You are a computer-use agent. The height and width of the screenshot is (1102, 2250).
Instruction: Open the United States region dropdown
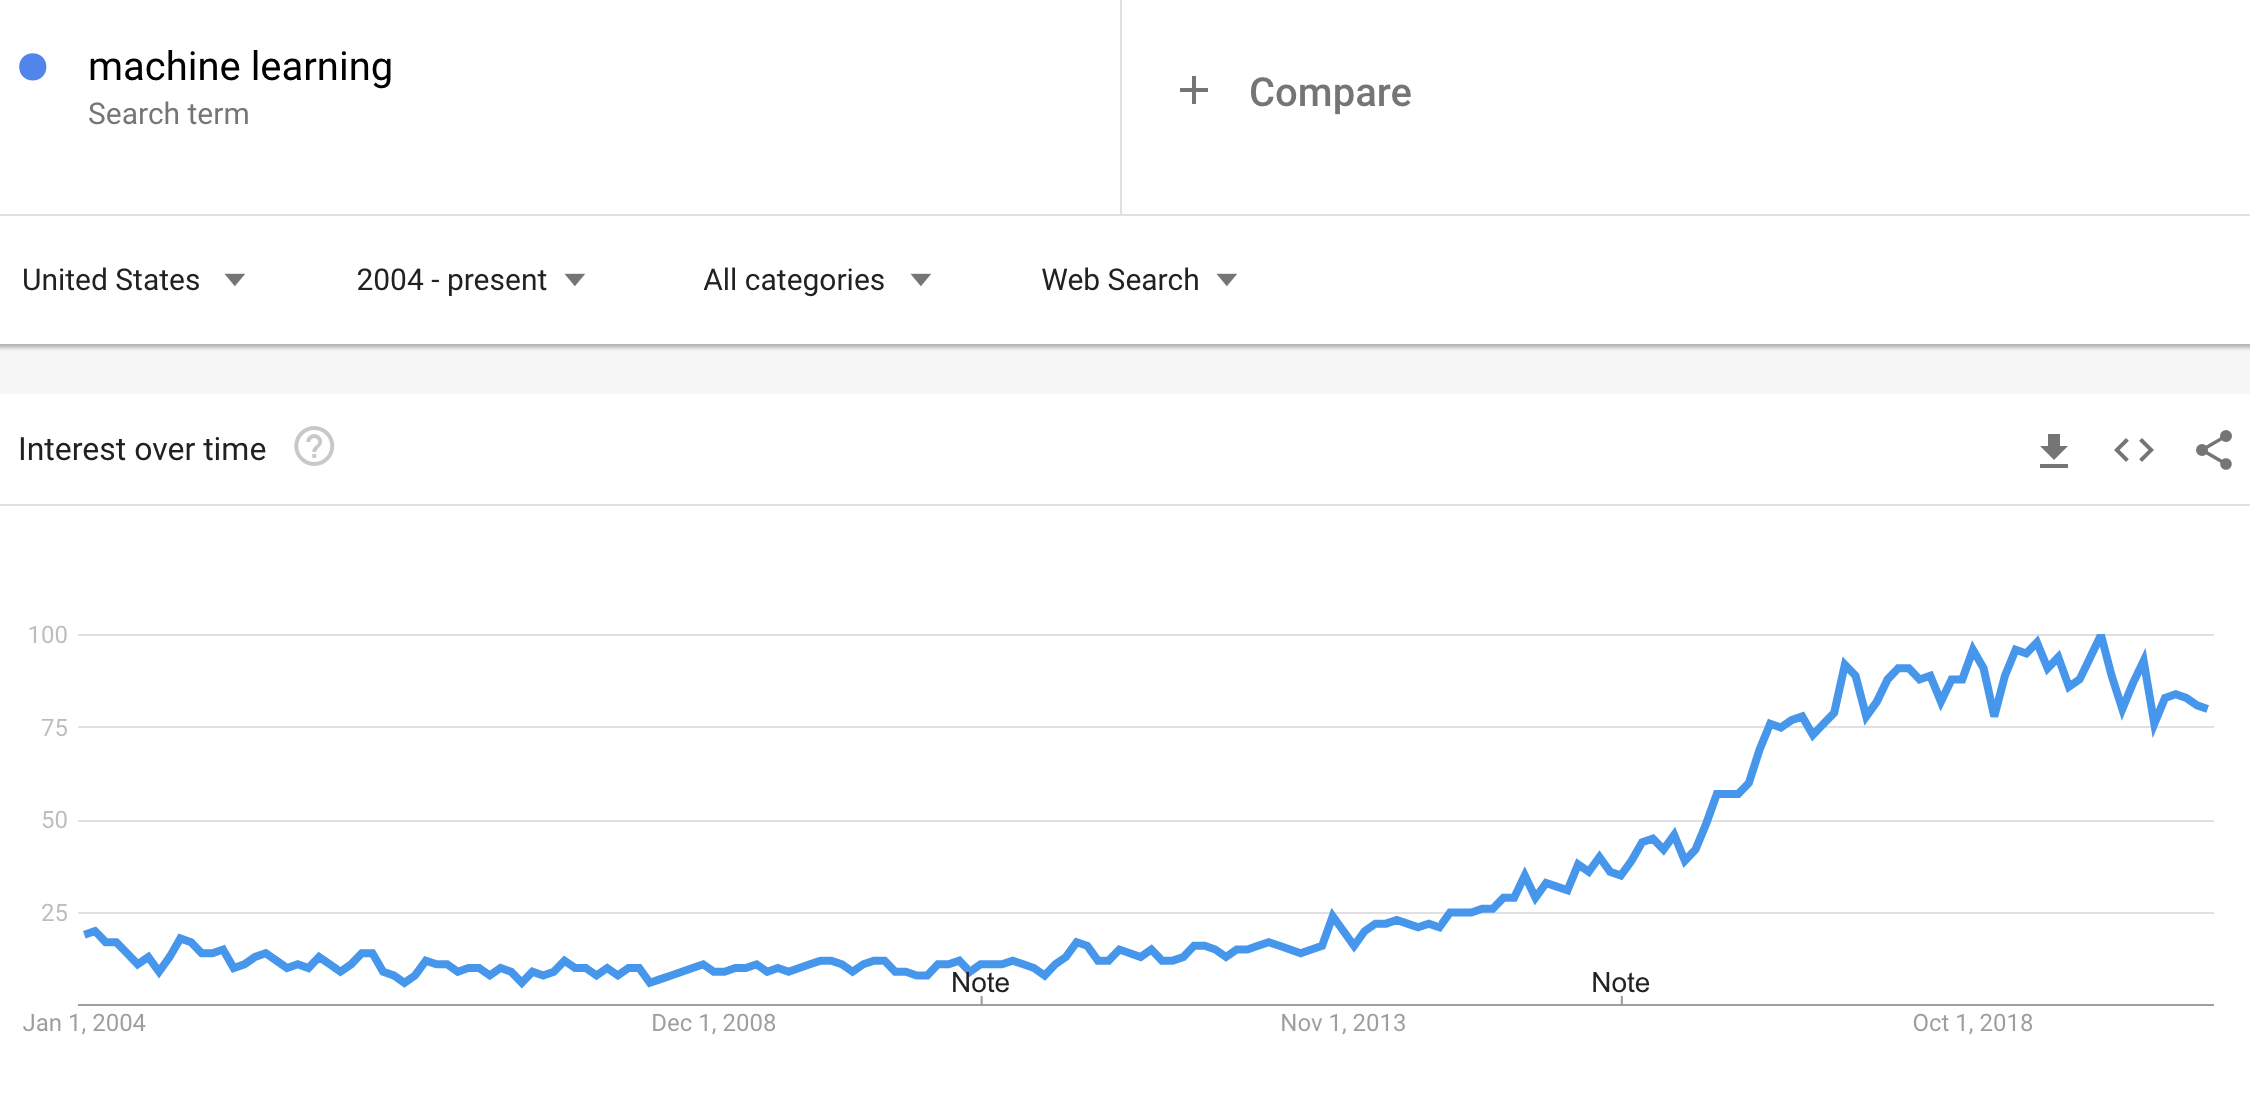point(135,280)
